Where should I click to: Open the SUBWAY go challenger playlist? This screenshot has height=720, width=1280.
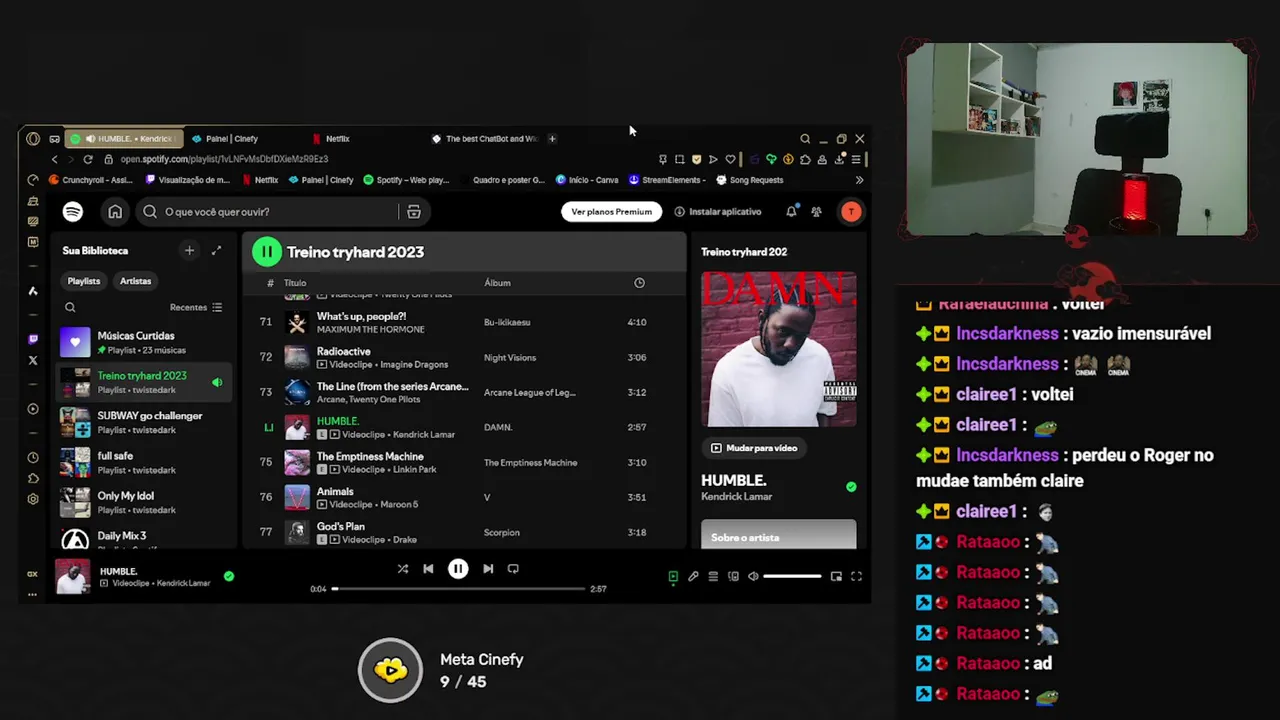click(144, 422)
